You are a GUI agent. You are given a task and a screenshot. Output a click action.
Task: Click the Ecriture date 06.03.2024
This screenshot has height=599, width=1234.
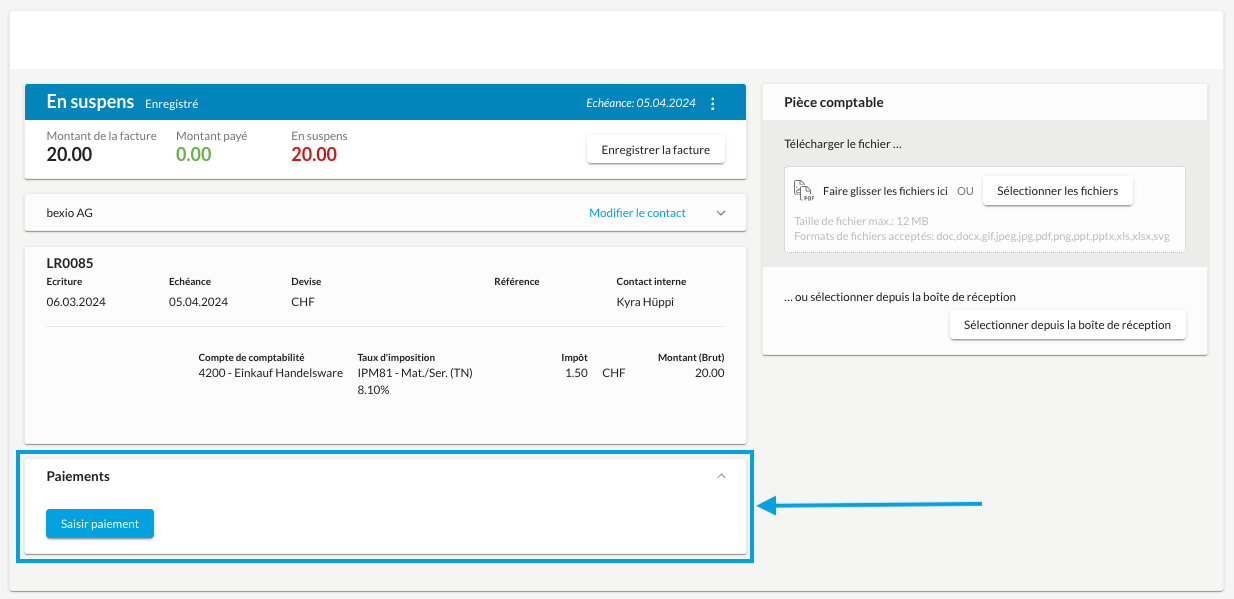pyautogui.click(x=76, y=302)
